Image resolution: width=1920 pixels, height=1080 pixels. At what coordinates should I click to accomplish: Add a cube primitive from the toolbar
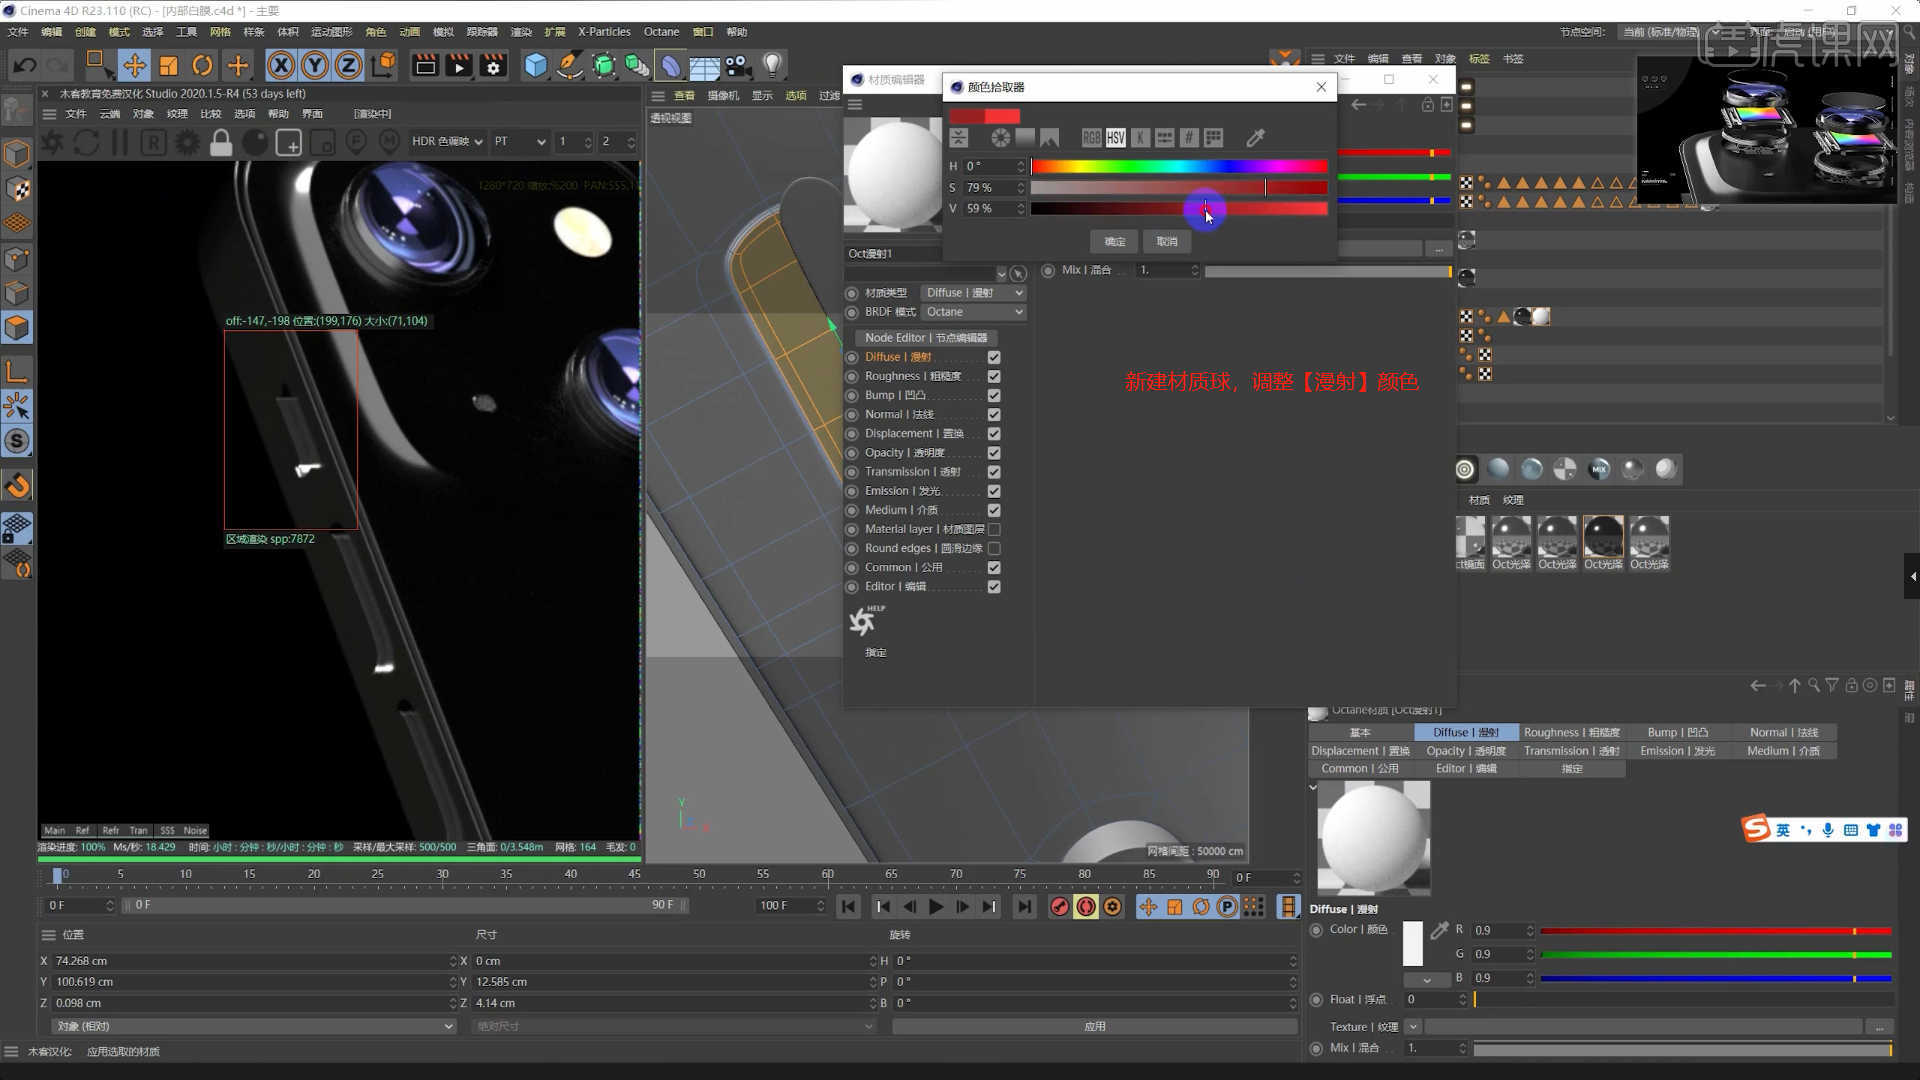click(536, 65)
